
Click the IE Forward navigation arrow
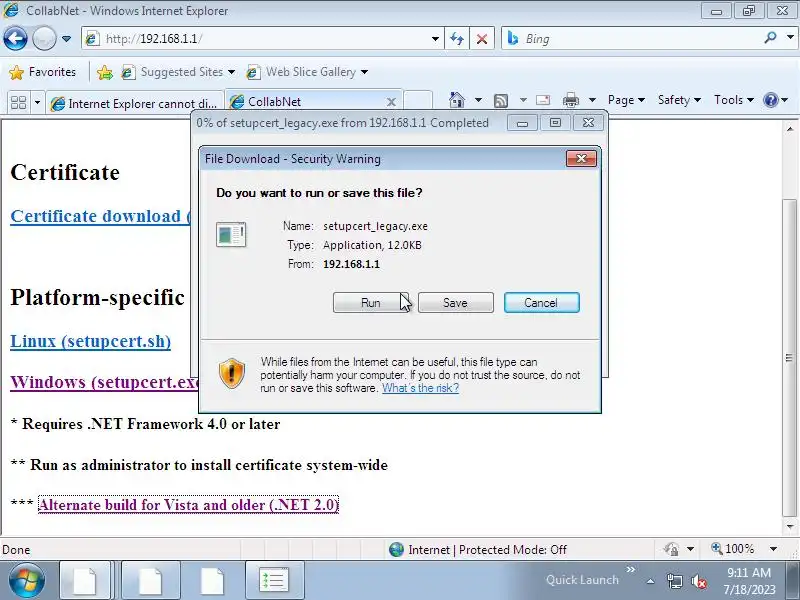point(44,39)
